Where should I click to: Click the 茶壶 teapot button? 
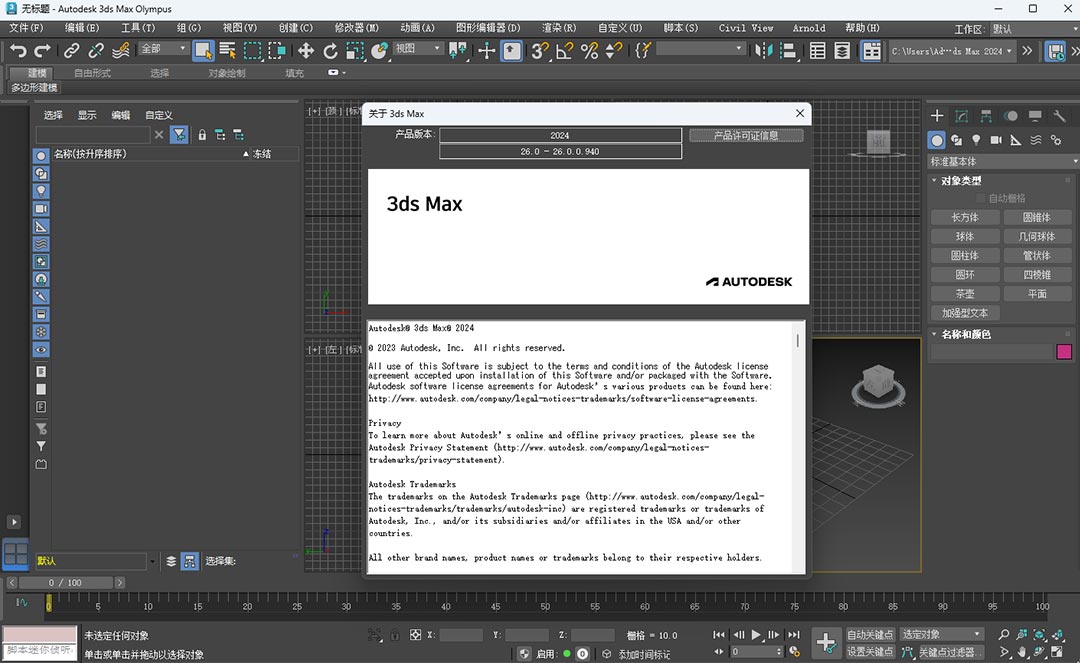point(965,294)
